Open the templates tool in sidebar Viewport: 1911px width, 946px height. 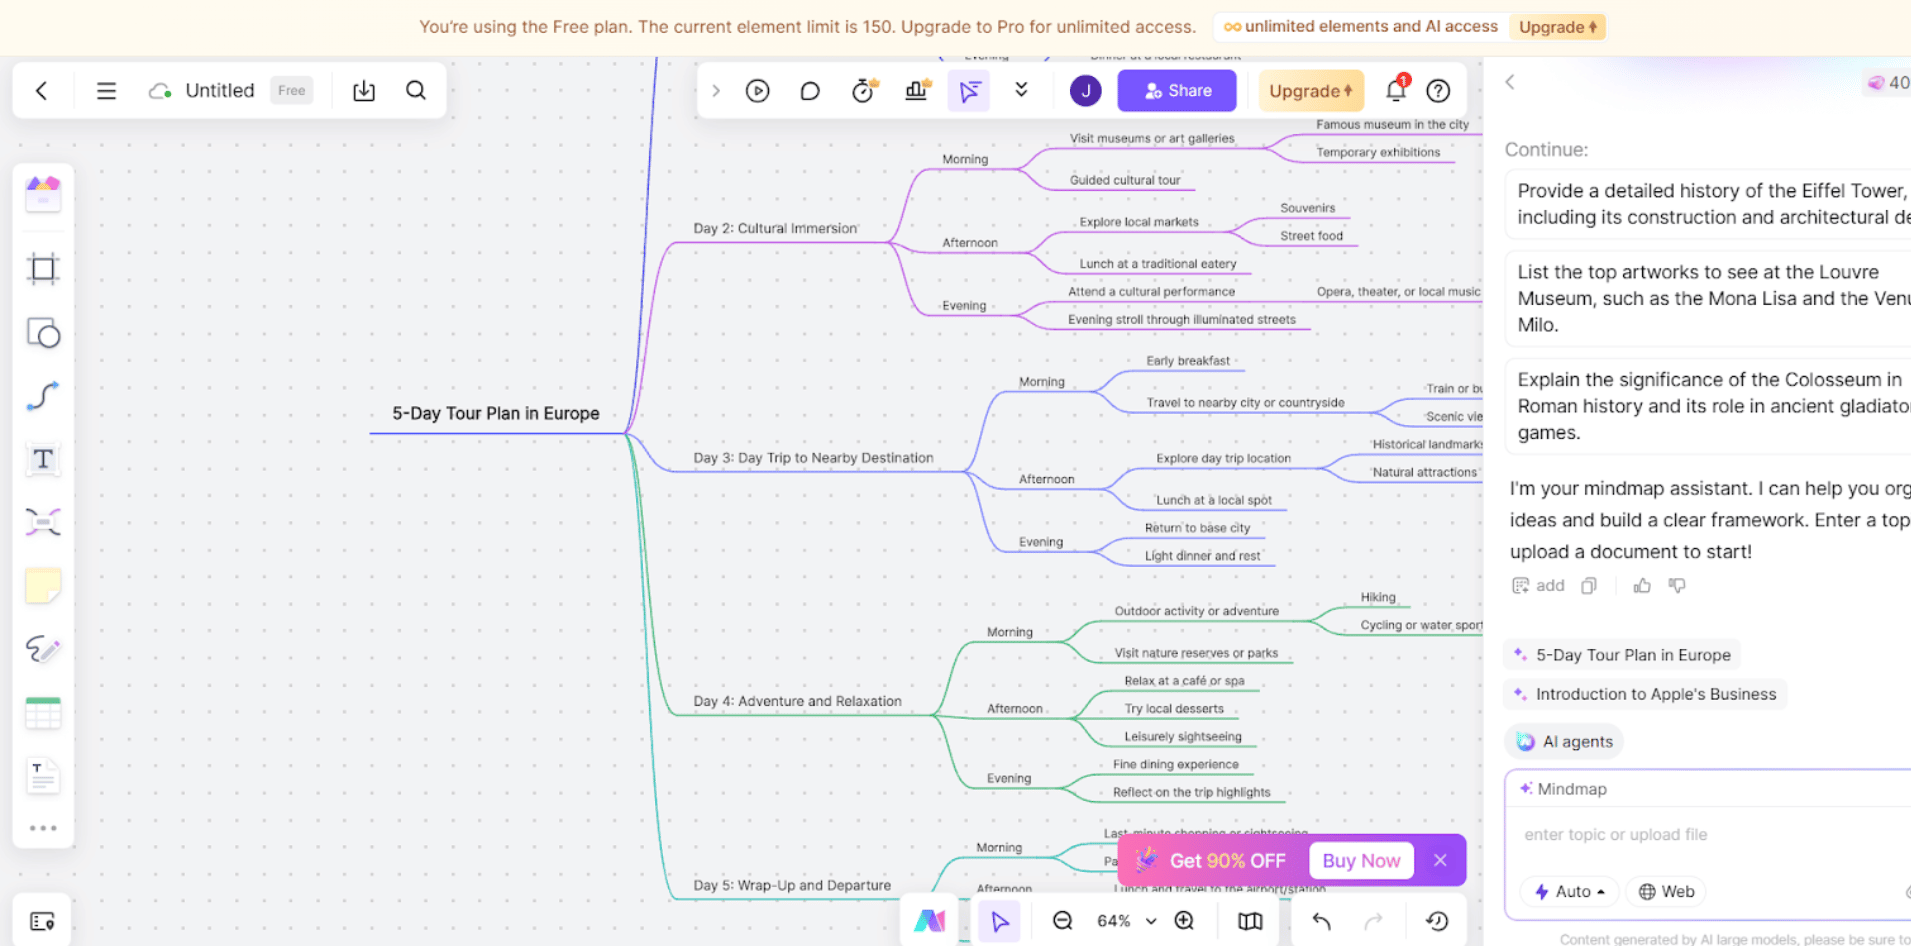pos(43,193)
